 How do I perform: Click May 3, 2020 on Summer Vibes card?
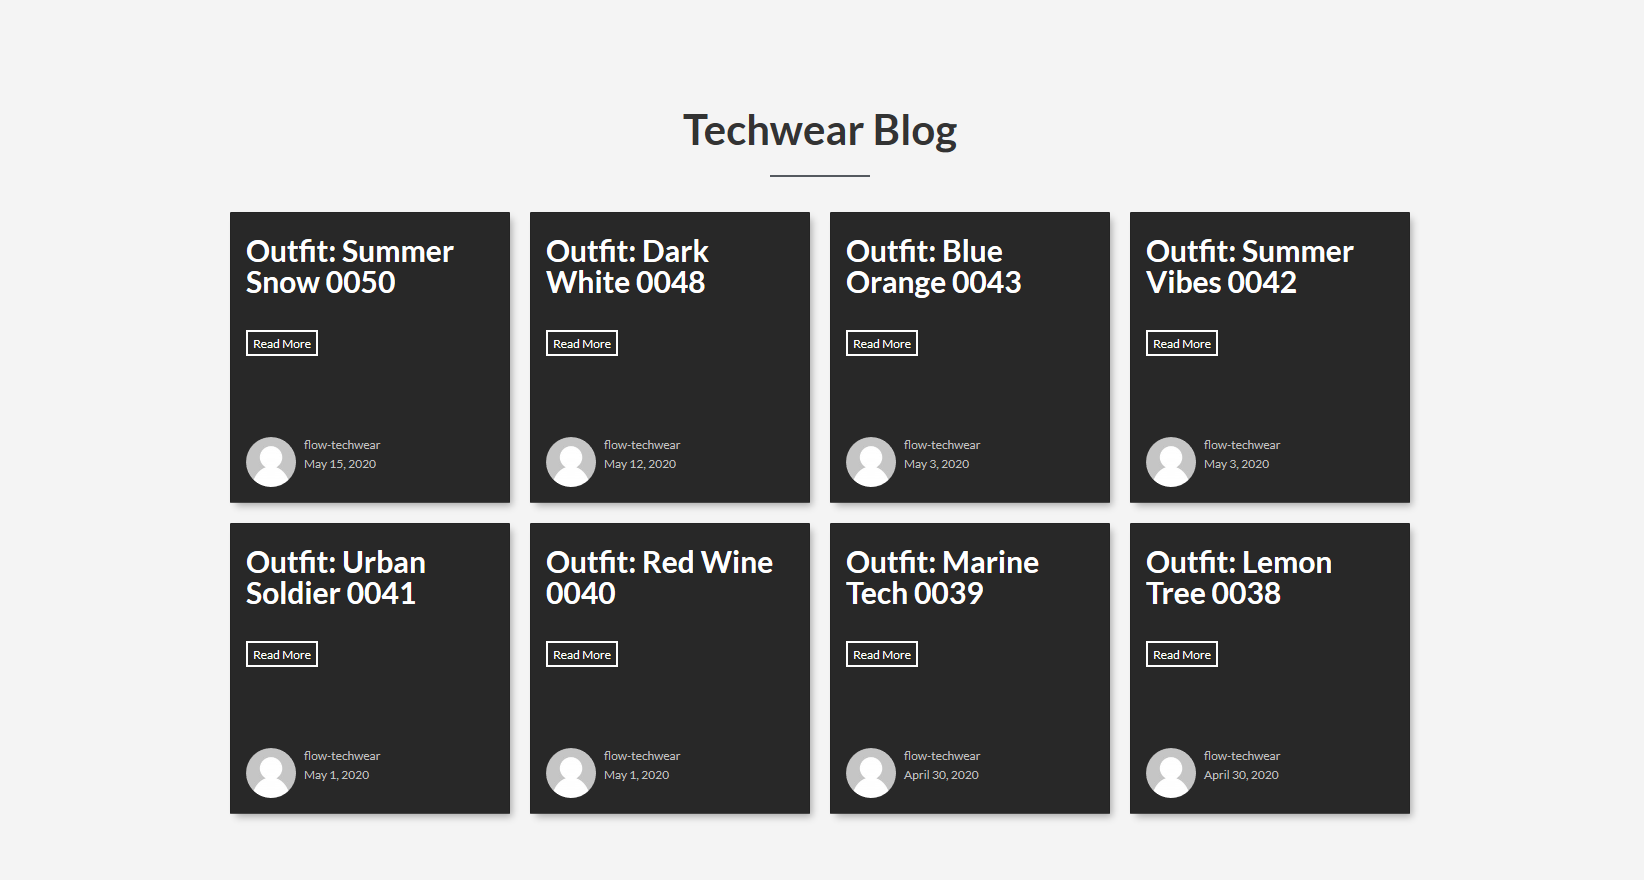point(1237,464)
